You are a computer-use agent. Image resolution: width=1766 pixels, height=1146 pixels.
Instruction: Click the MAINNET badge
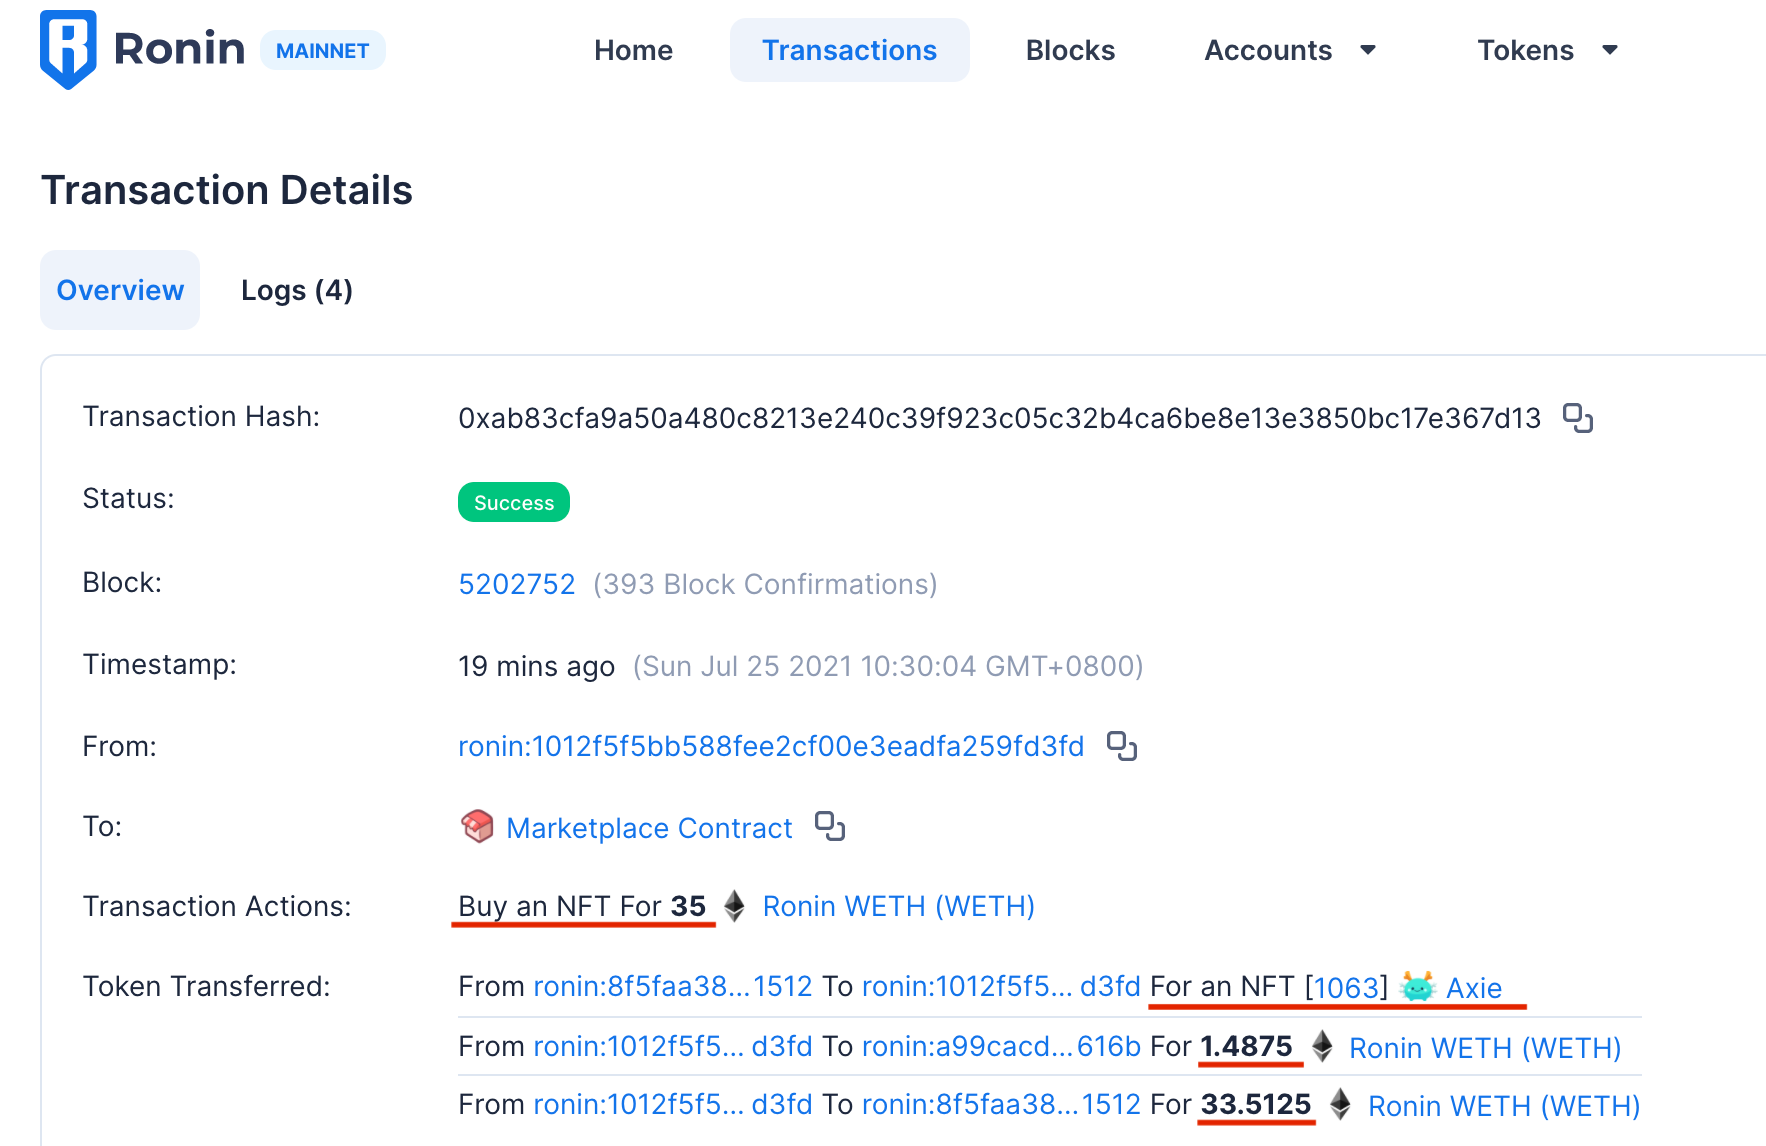tap(322, 50)
